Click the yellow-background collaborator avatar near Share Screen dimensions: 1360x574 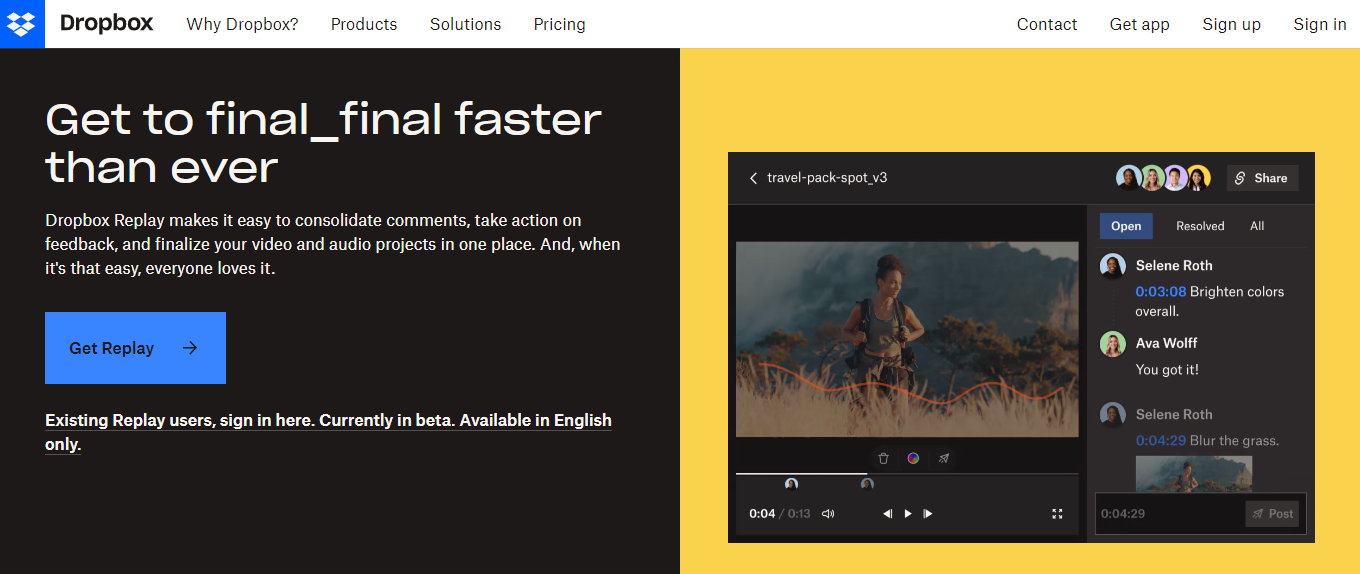(1198, 178)
